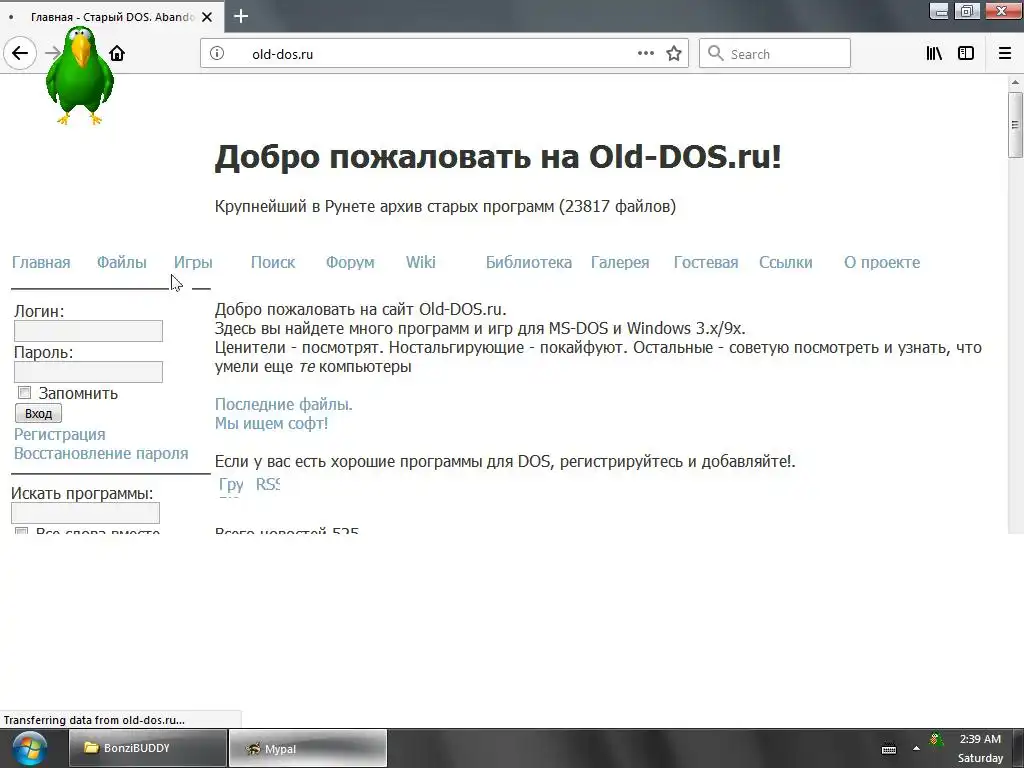Open the Ссылки menu link
This screenshot has height=768, width=1024.
(x=786, y=263)
